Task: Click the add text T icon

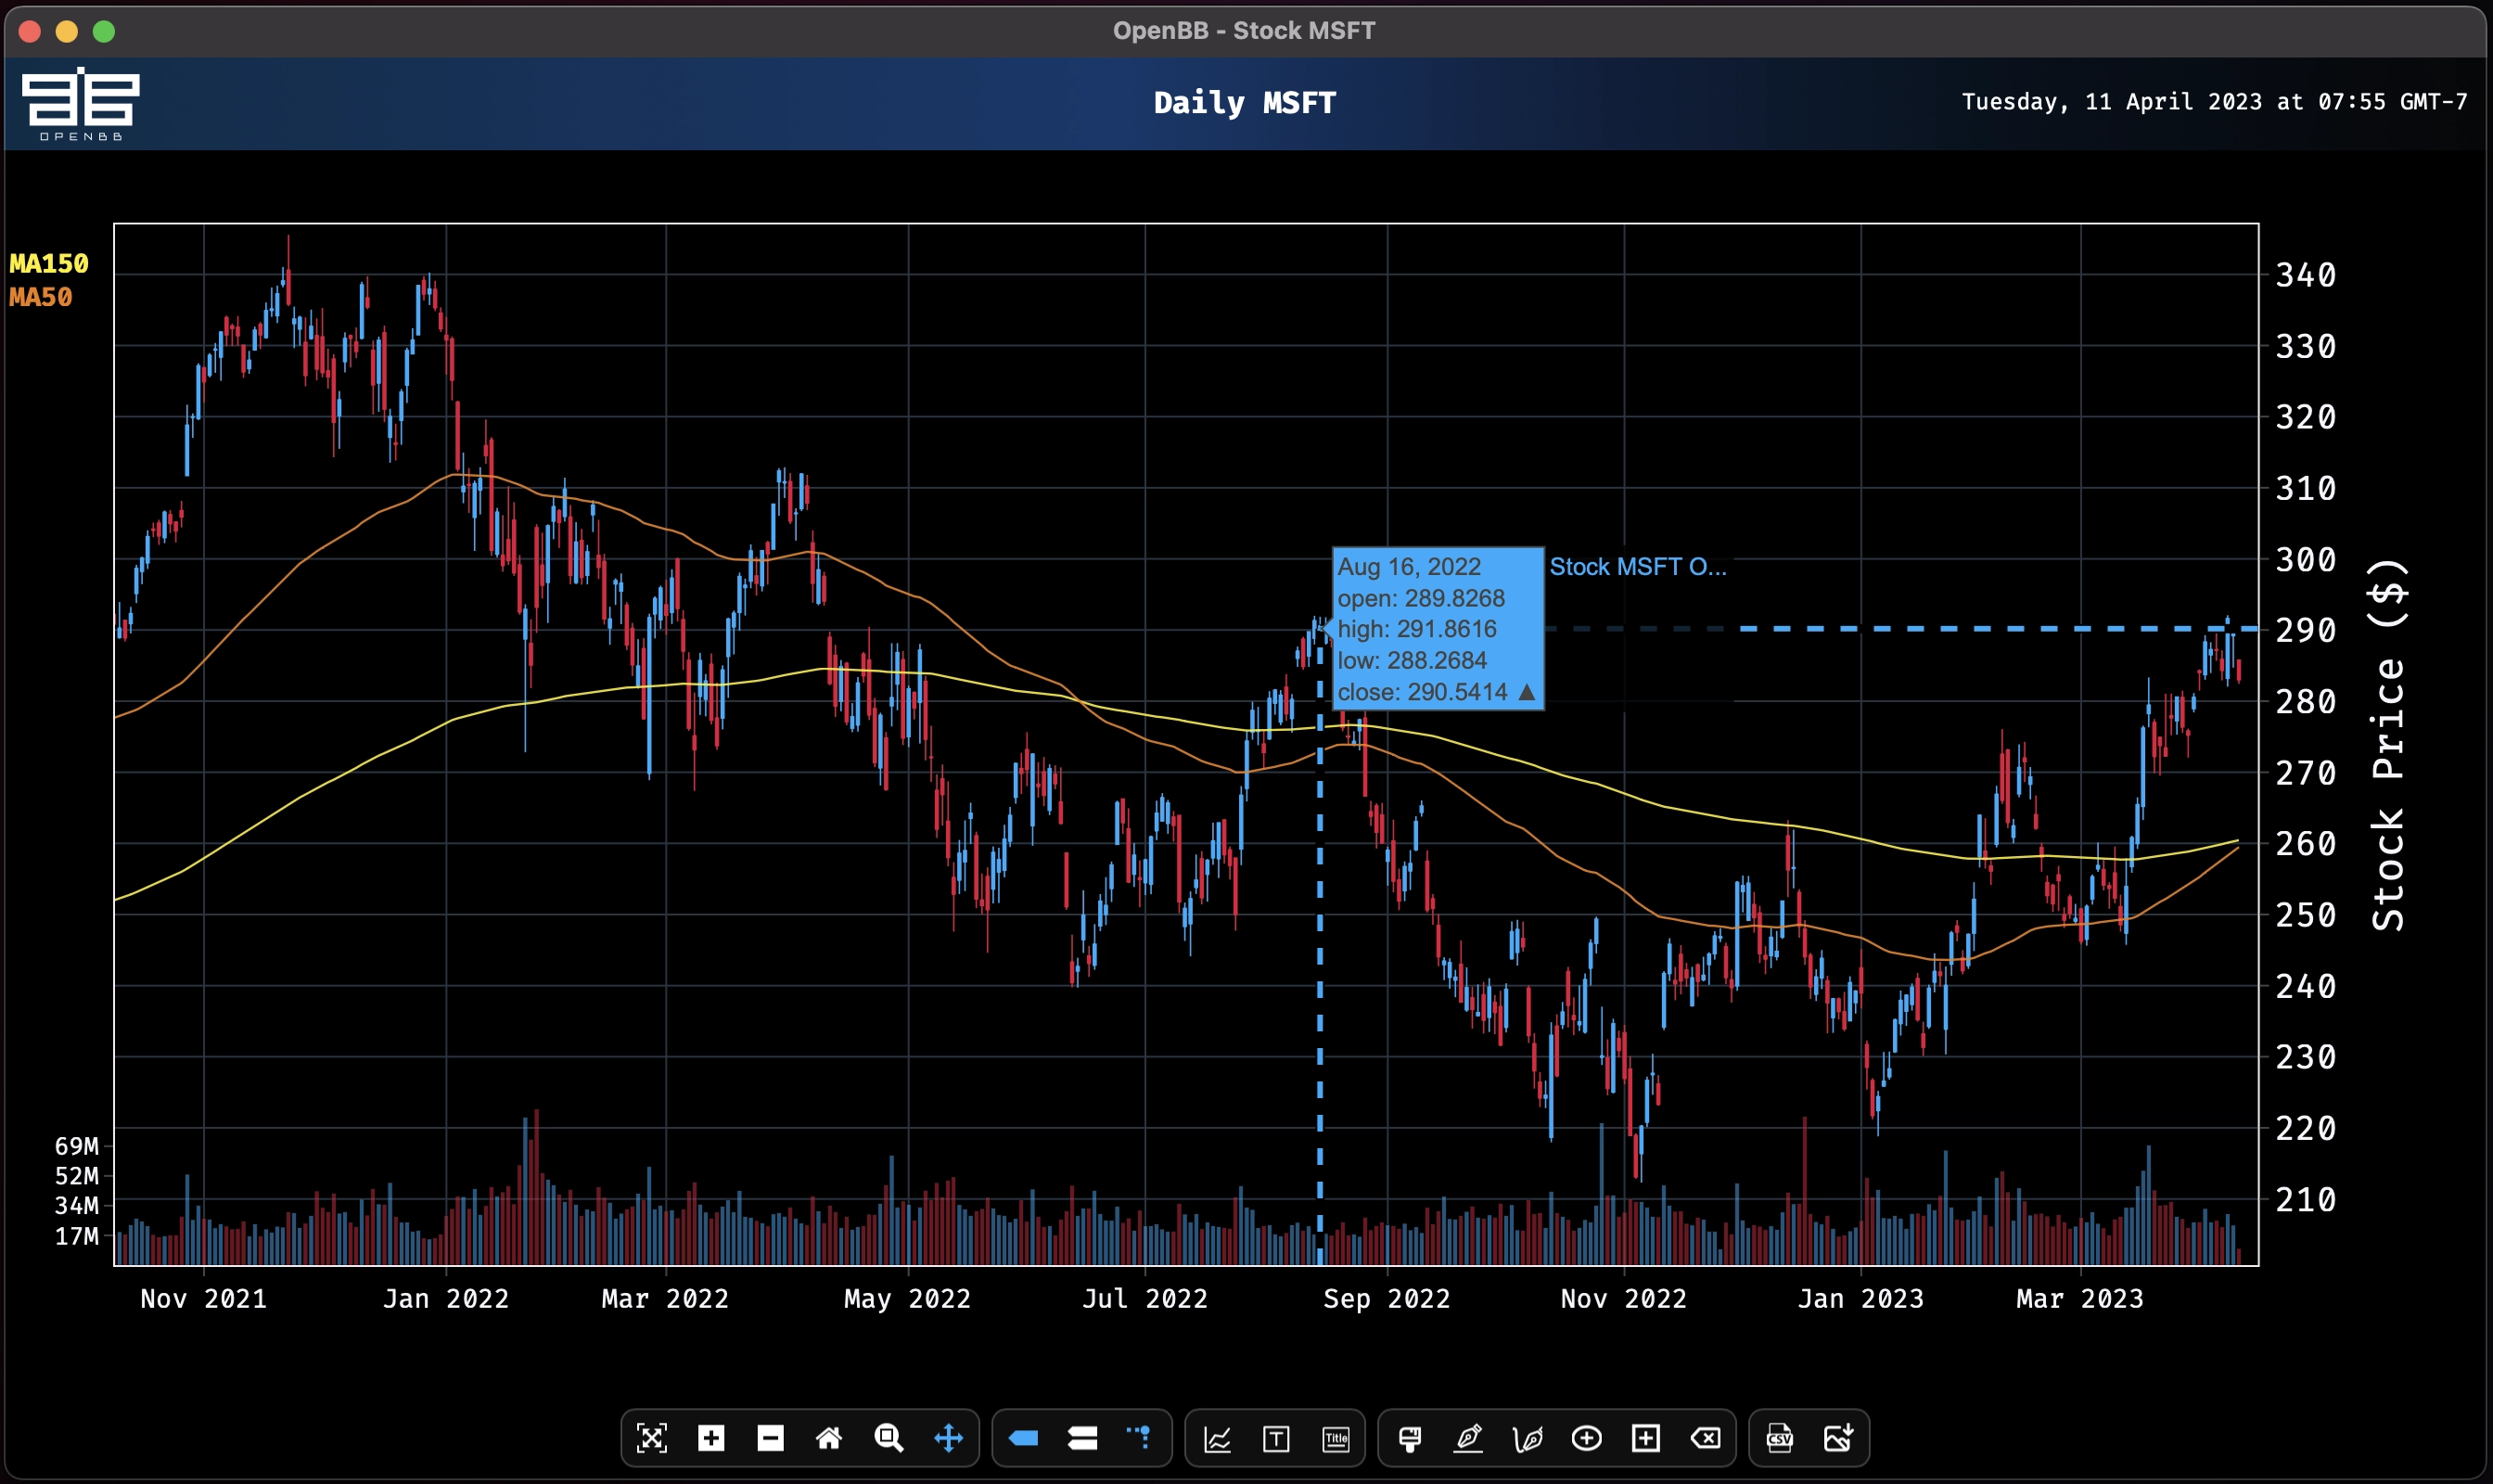Action: pos(1276,1440)
